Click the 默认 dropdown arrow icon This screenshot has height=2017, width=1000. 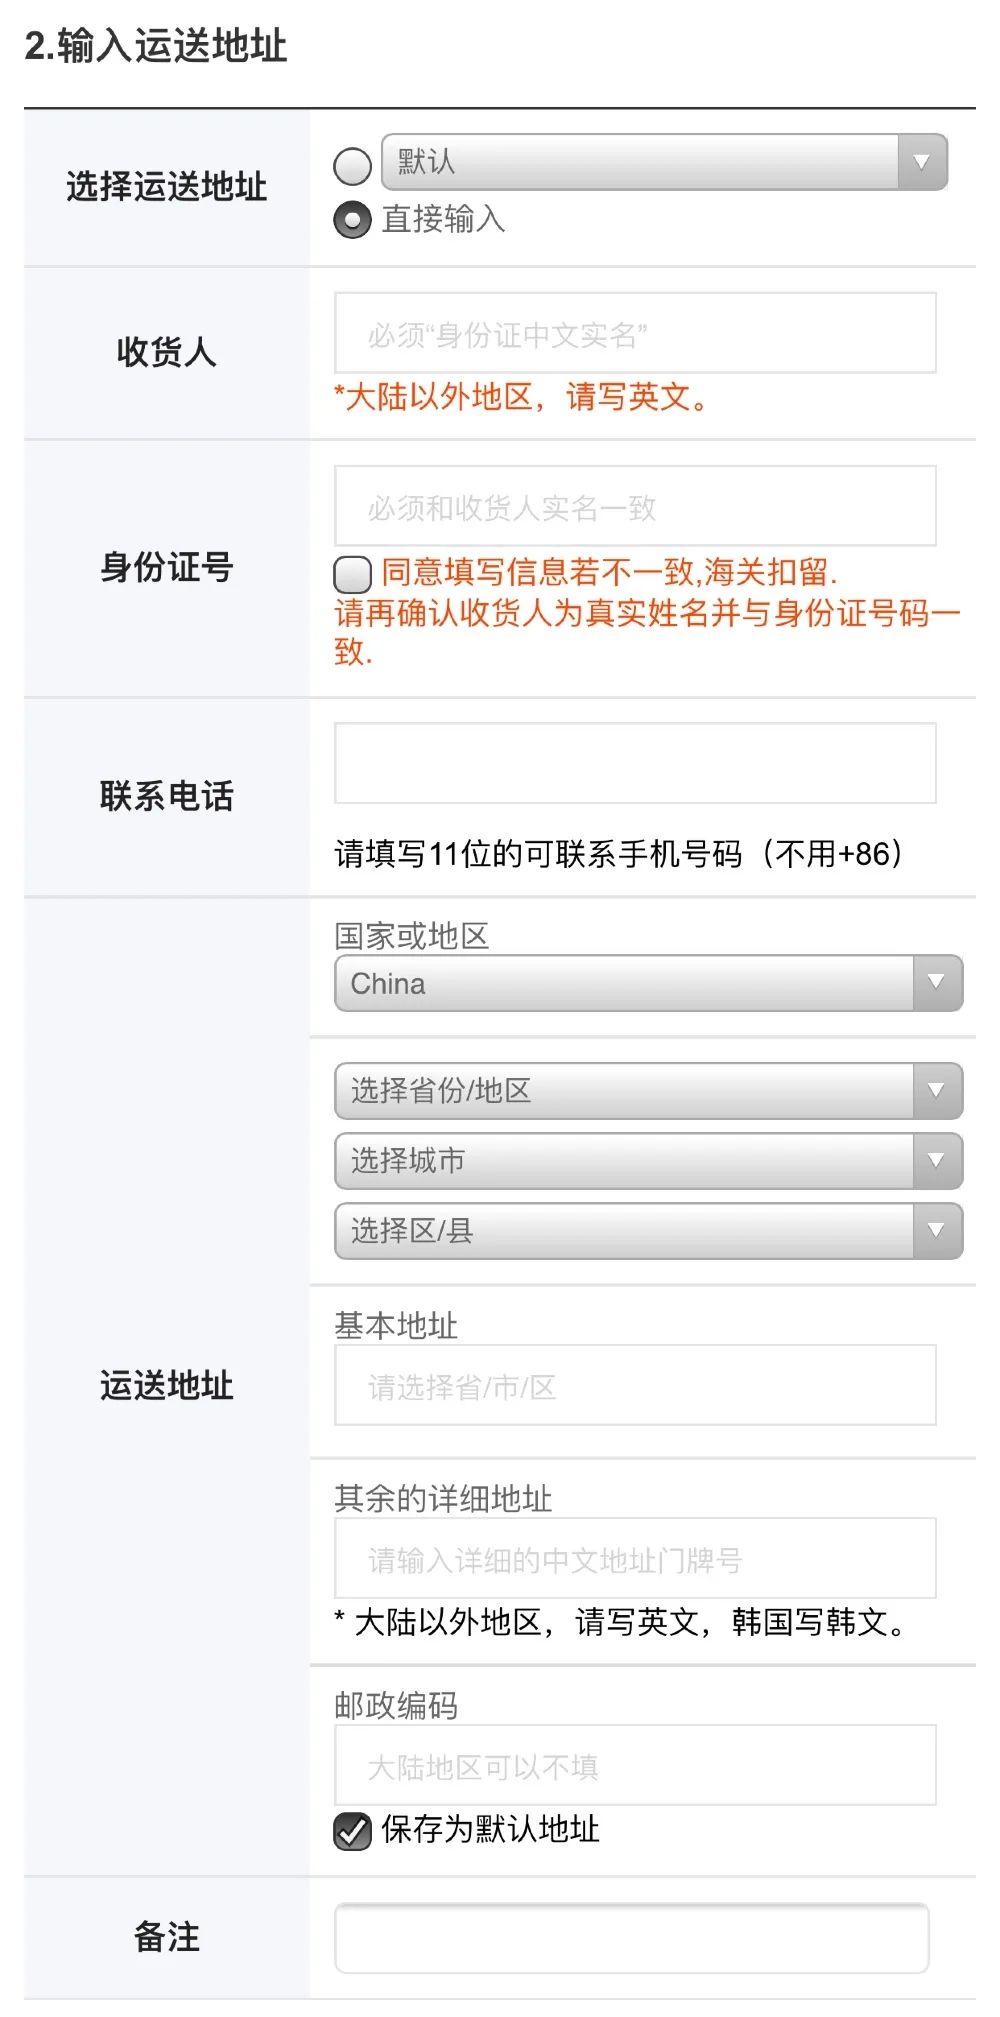click(x=922, y=162)
